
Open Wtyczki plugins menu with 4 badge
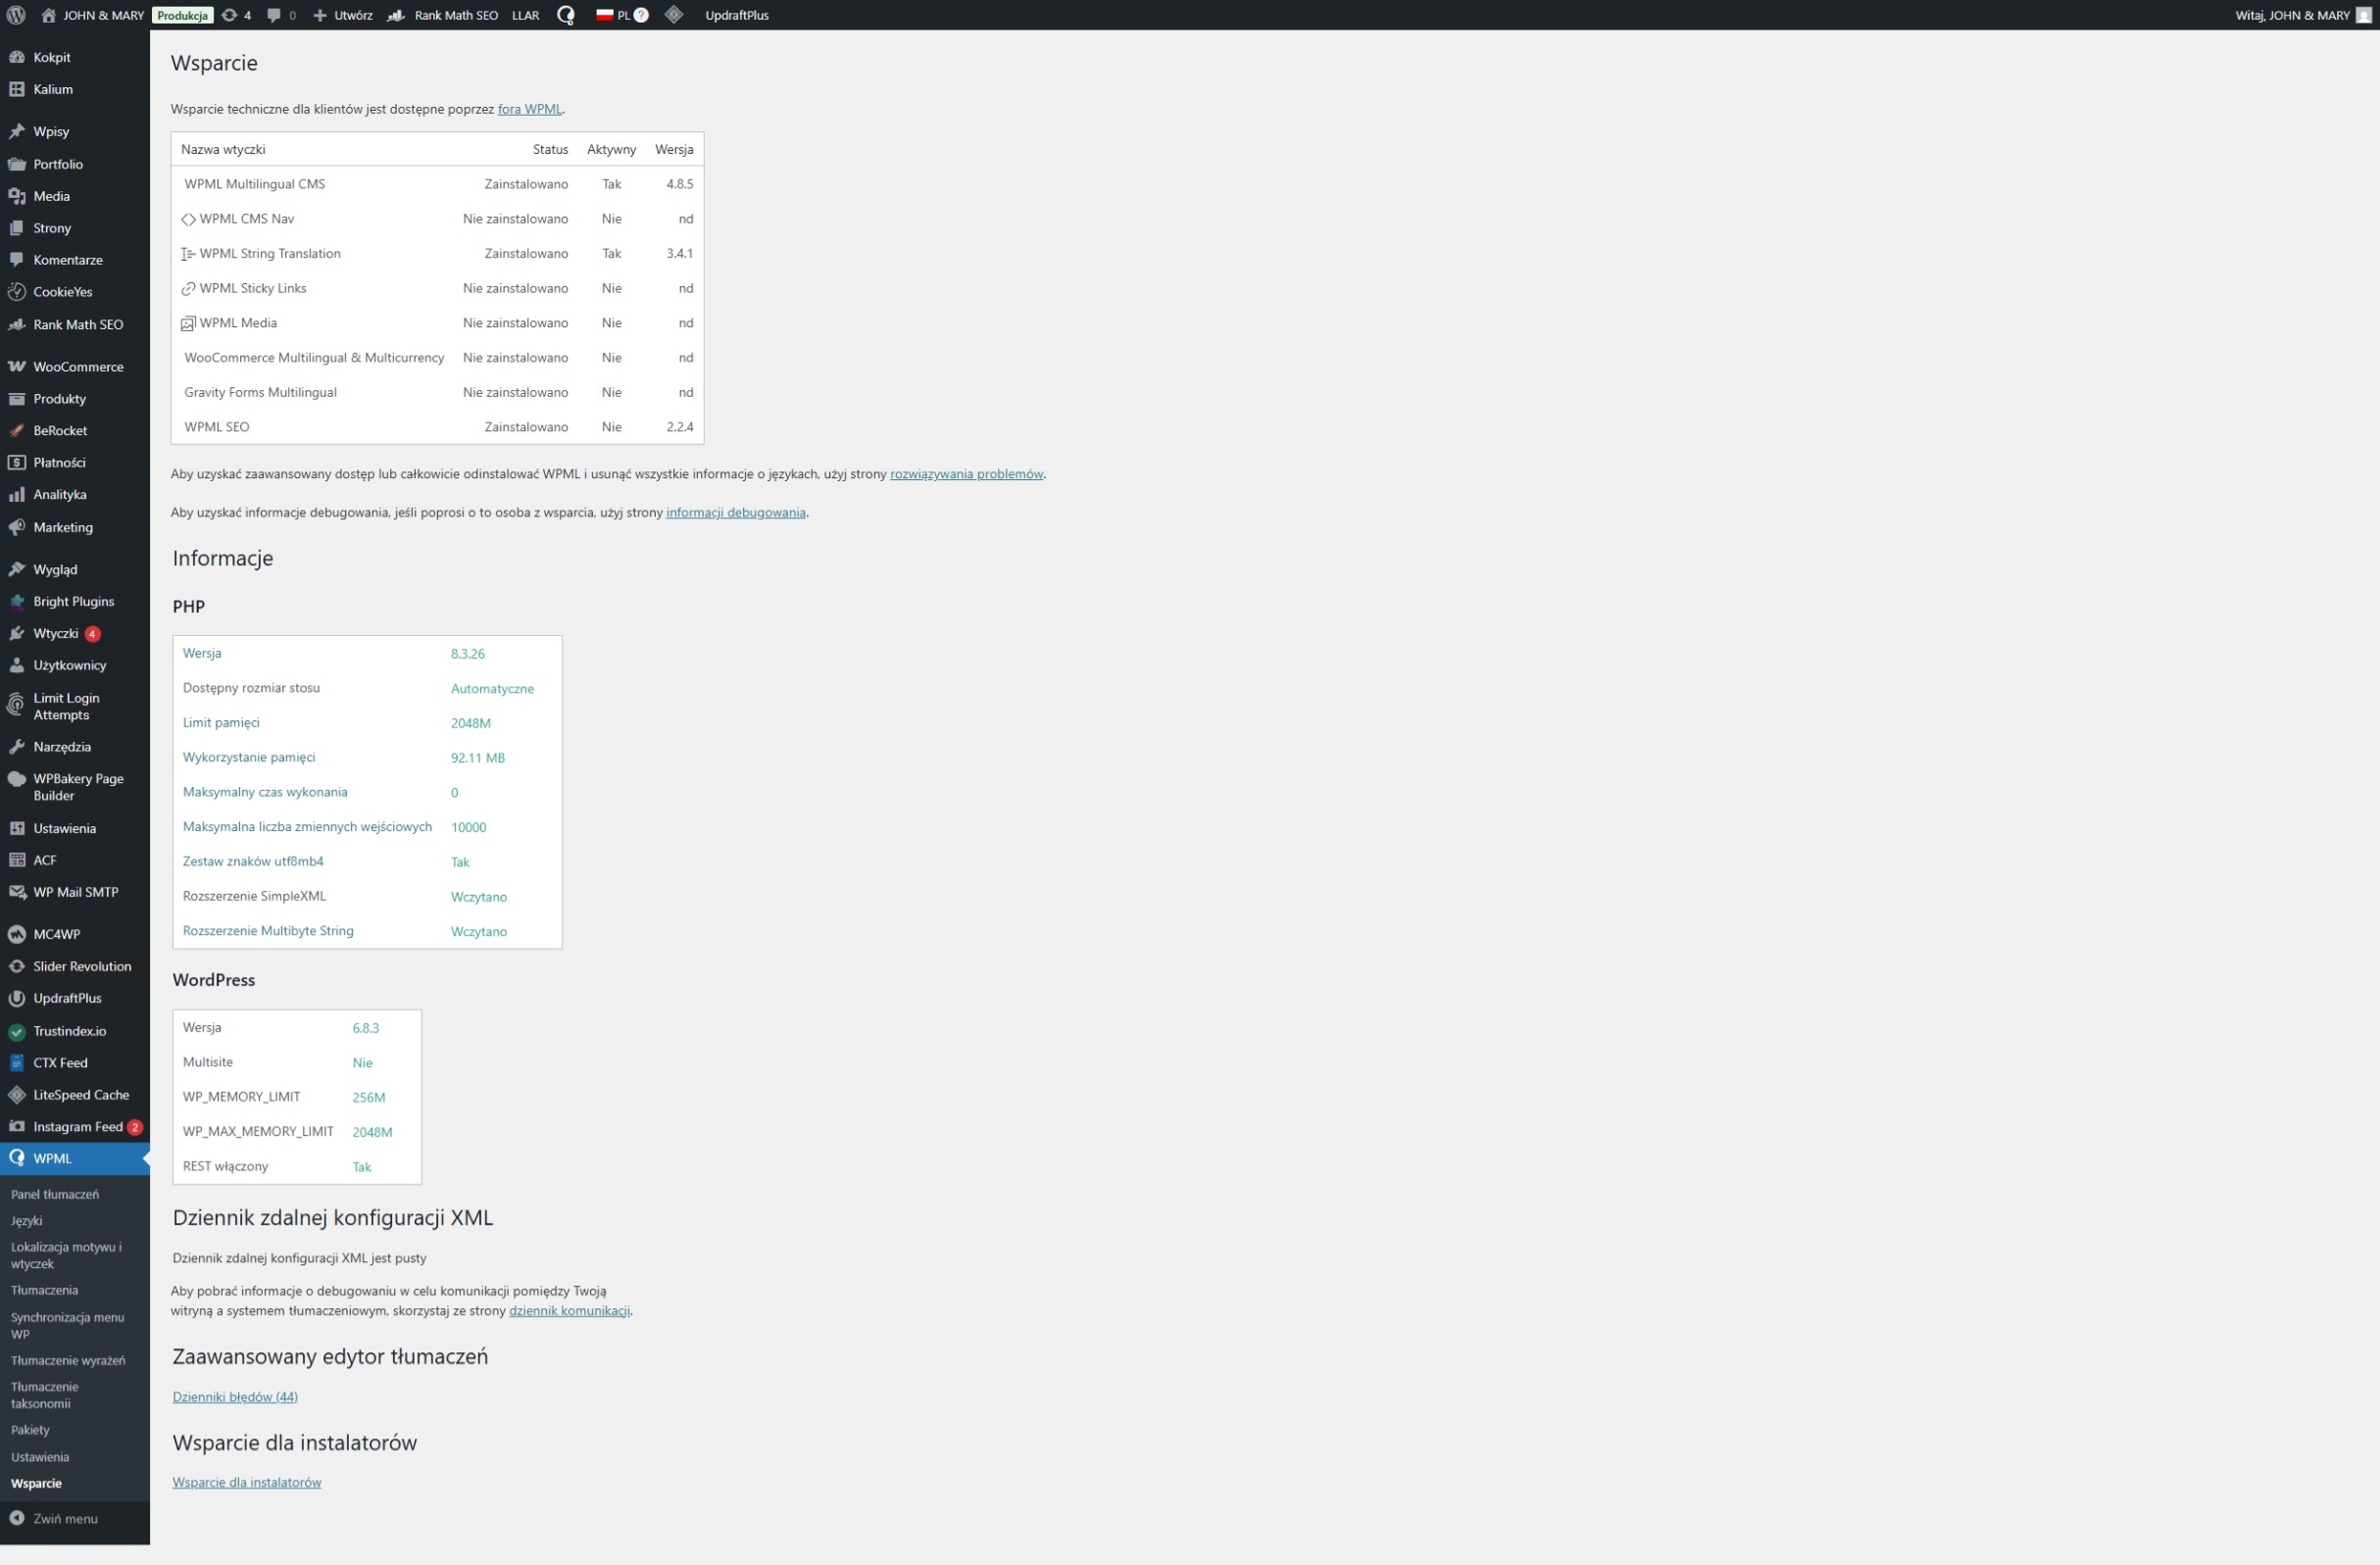[x=56, y=634]
